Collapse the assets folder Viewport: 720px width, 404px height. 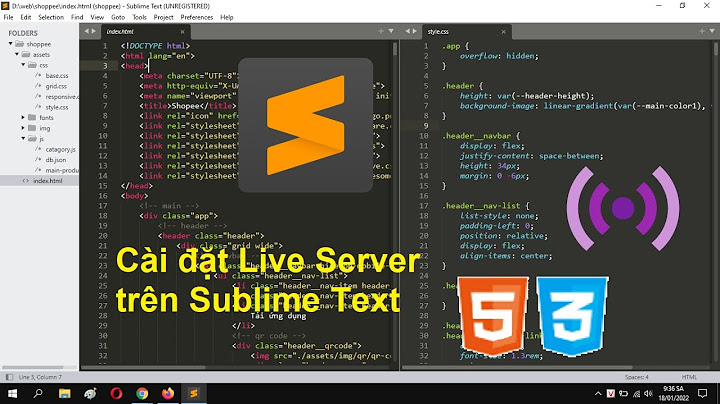click(x=17, y=54)
